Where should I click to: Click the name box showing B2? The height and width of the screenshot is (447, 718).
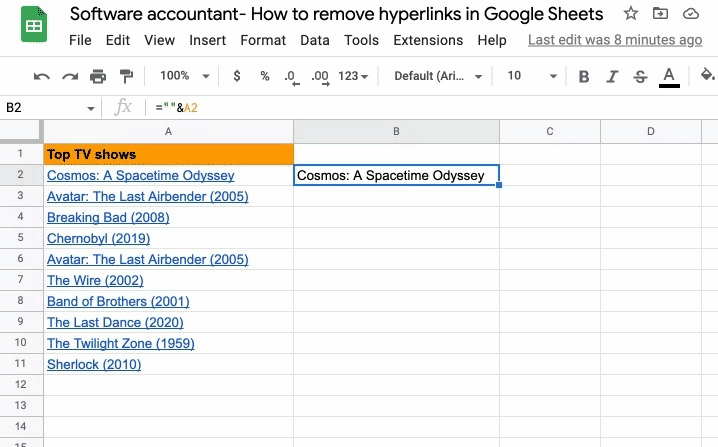(x=44, y=108)
